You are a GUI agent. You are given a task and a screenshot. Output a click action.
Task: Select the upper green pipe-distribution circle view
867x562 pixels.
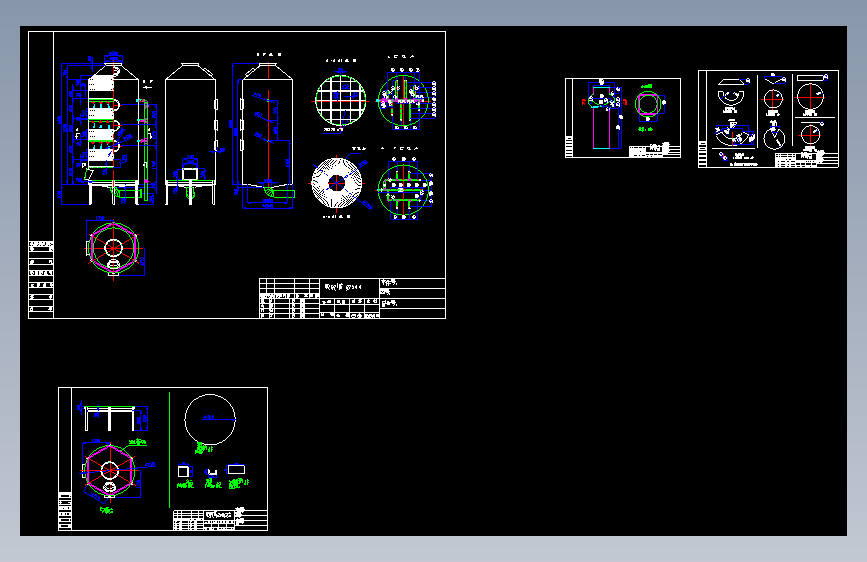pyautogui.click(x=406, y=99)
